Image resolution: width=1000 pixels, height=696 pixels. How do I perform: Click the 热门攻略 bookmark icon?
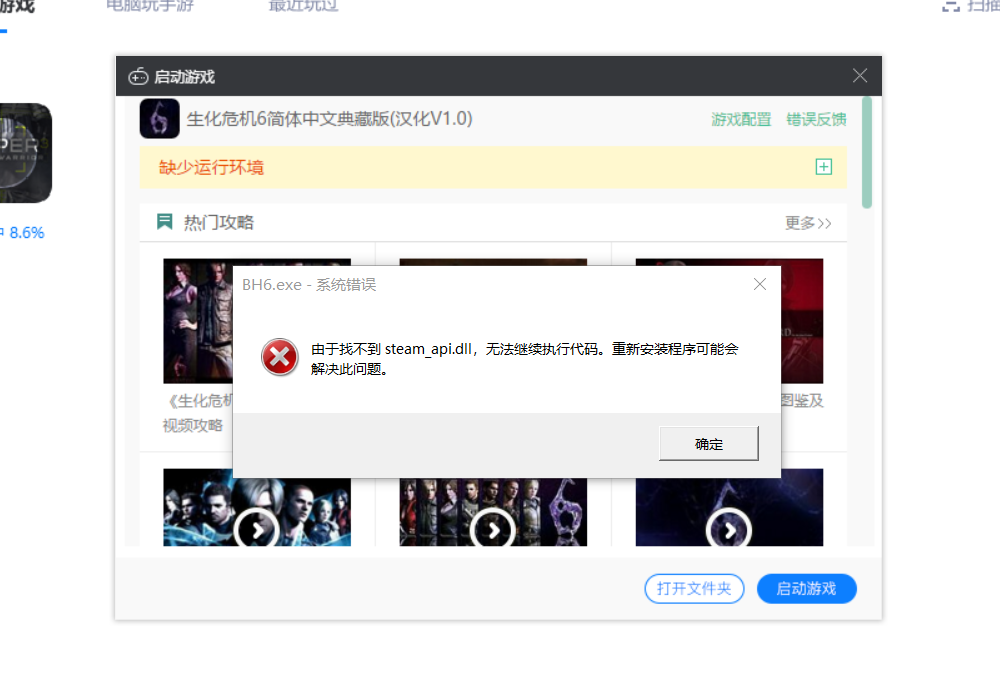(x=165, y=221)
